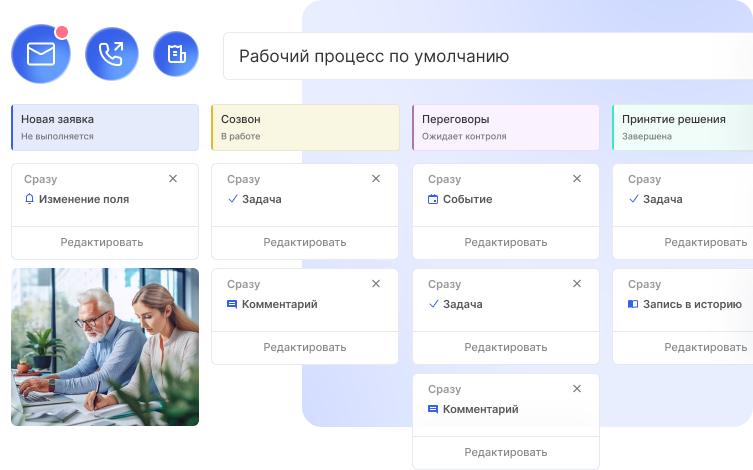This screenshot has height=470, width=753.
Task: Open the mail envelope icon with notification dot
Action: click(x=41, y=54)
